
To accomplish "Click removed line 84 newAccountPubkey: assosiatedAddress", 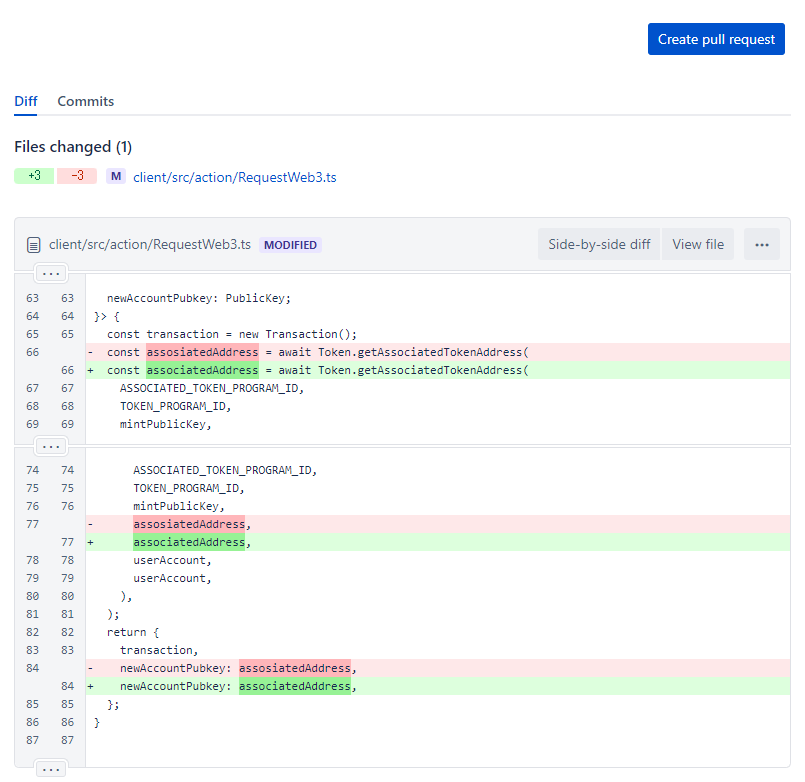I will pyautogui.click(x=438, y=668).
